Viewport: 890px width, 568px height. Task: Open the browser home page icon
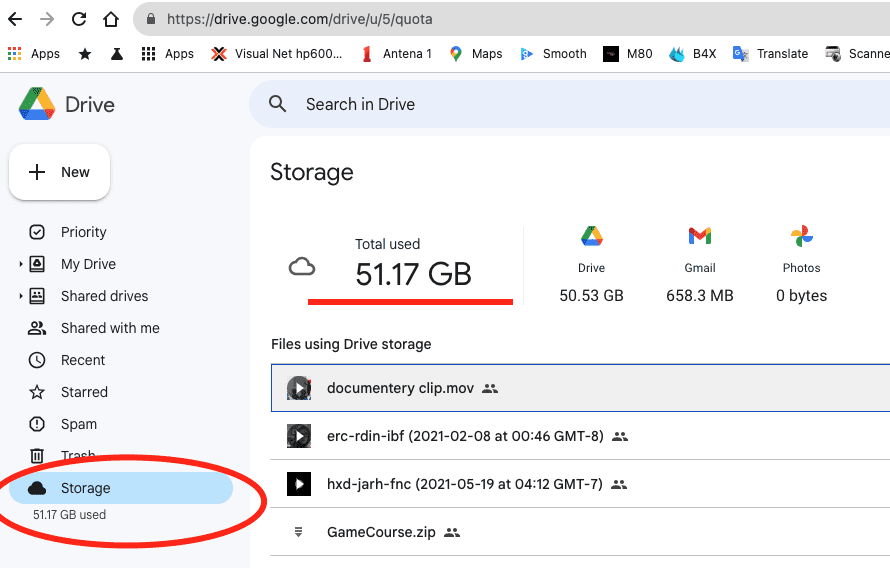click(x=111, y=19)
